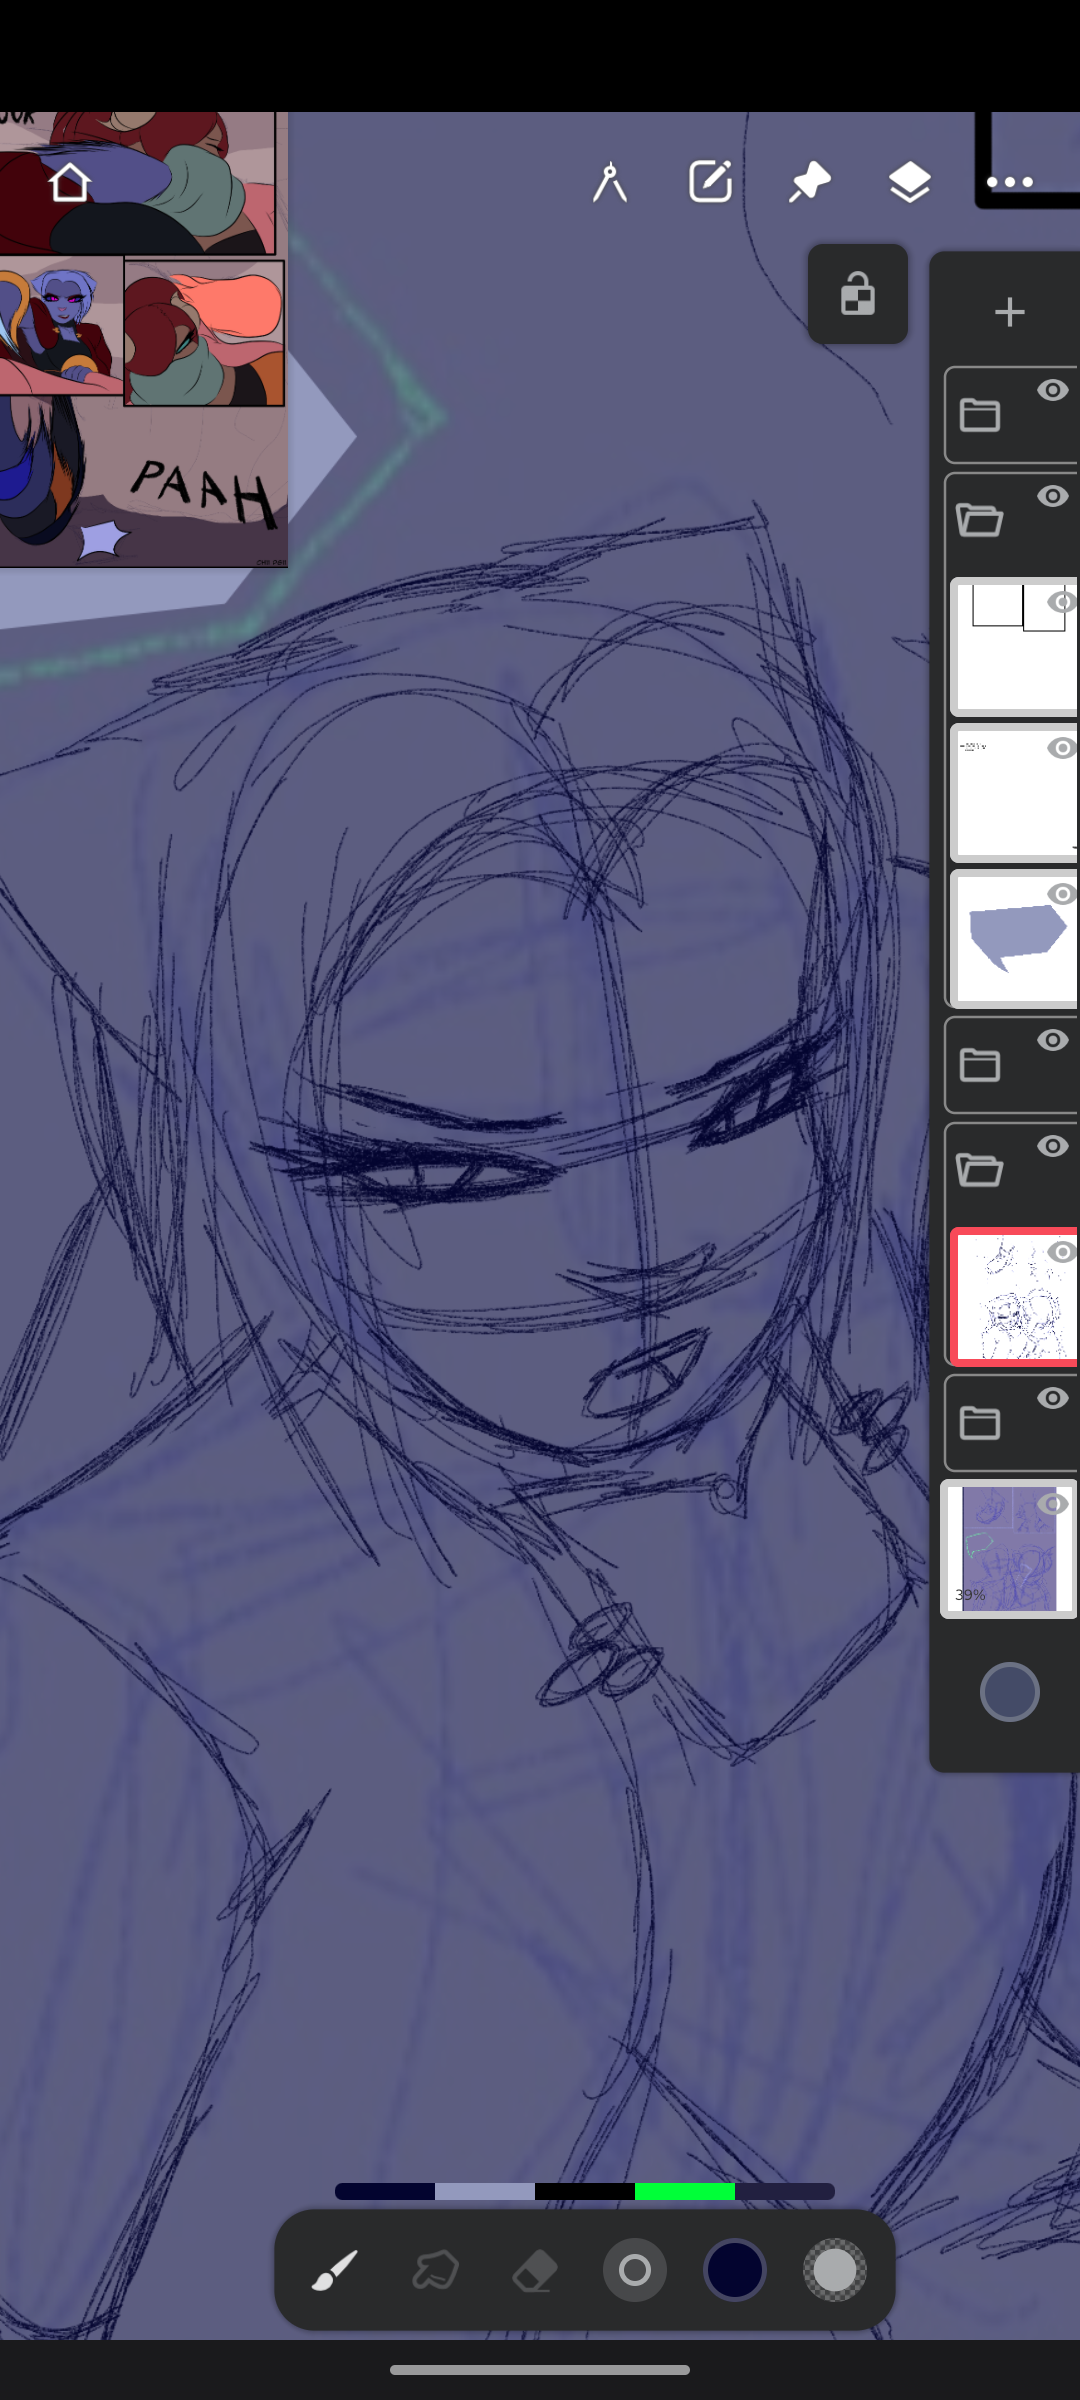Screen dimensions: 1080x2400
Task: Expand the topmost collapsed layer group folder
Action: pyautogui.click(x=980, y=415)
